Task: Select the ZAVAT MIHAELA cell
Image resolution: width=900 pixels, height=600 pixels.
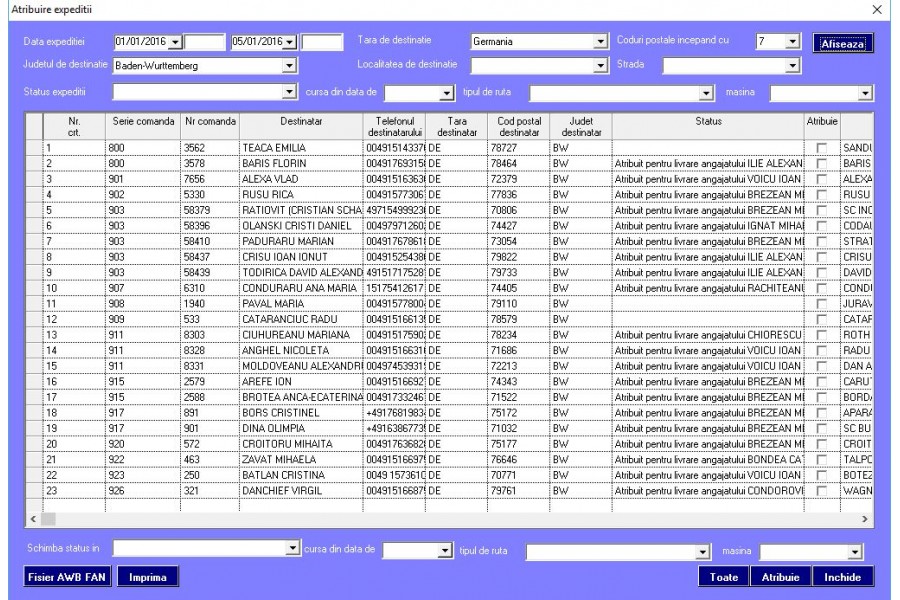Action: tap(301, 459)
